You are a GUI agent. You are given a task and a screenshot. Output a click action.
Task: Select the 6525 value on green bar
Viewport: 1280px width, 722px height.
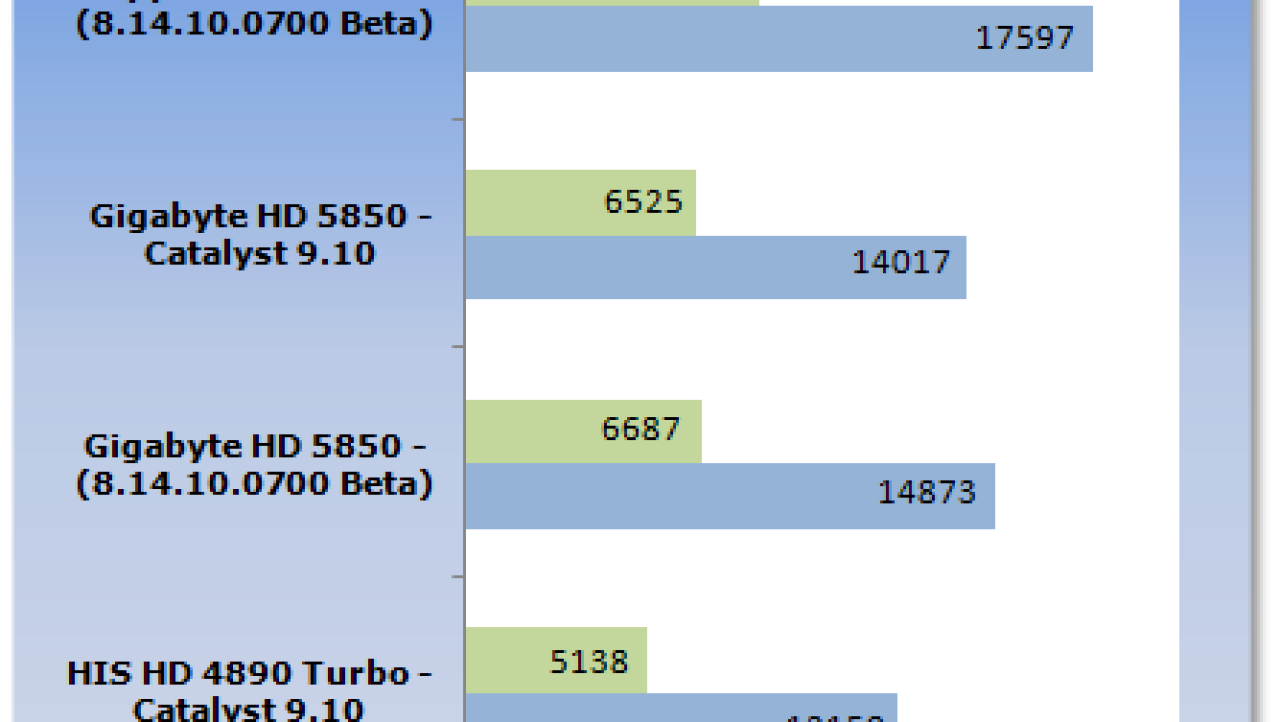pos(643,202)
